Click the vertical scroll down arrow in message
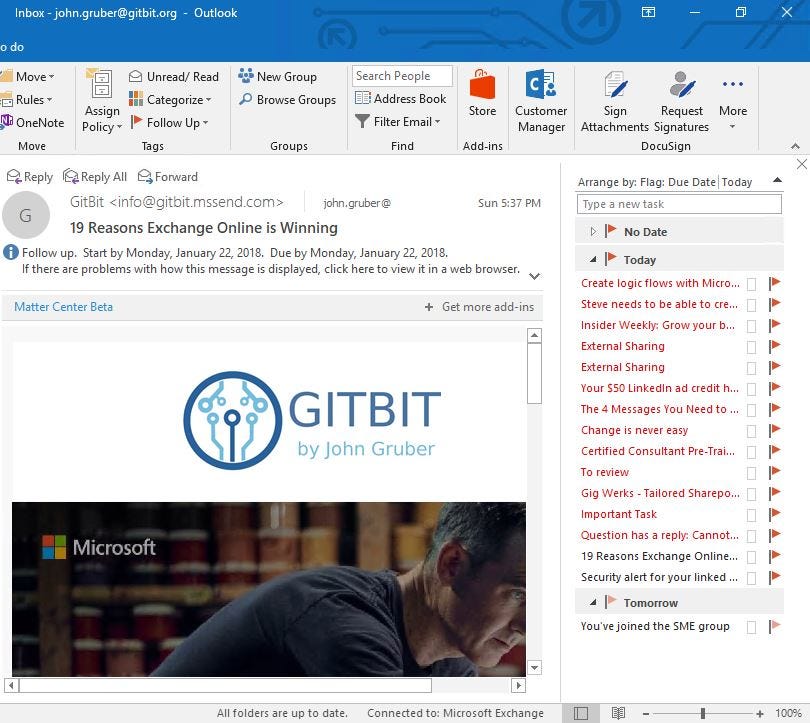The width and height of the screenshot is (810, 723). pyautogui.click(x=534, y=668)
